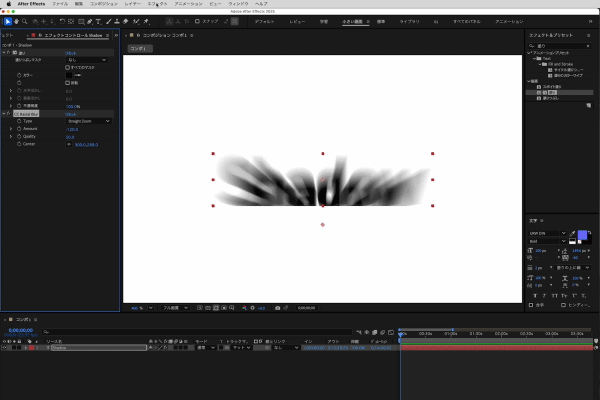The width and height of the screenshot is (600, 400).
Task: Open the Fill Mask dropdown
Action: click(x=86, y=60)
